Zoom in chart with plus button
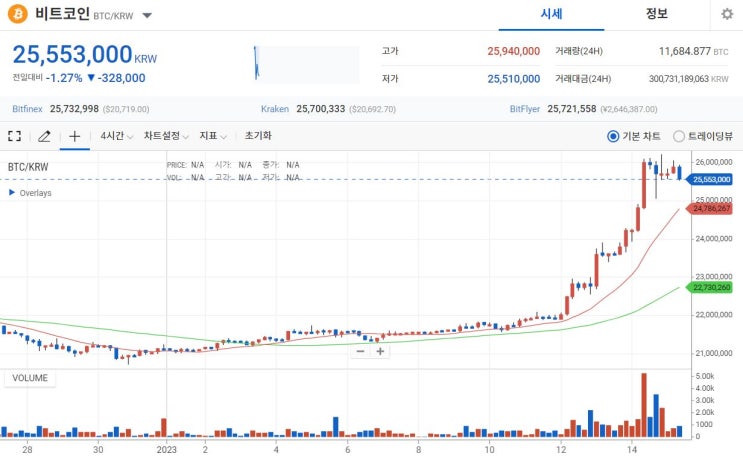The height and width of the screenshot is (459, 743). tap(380, 351)
